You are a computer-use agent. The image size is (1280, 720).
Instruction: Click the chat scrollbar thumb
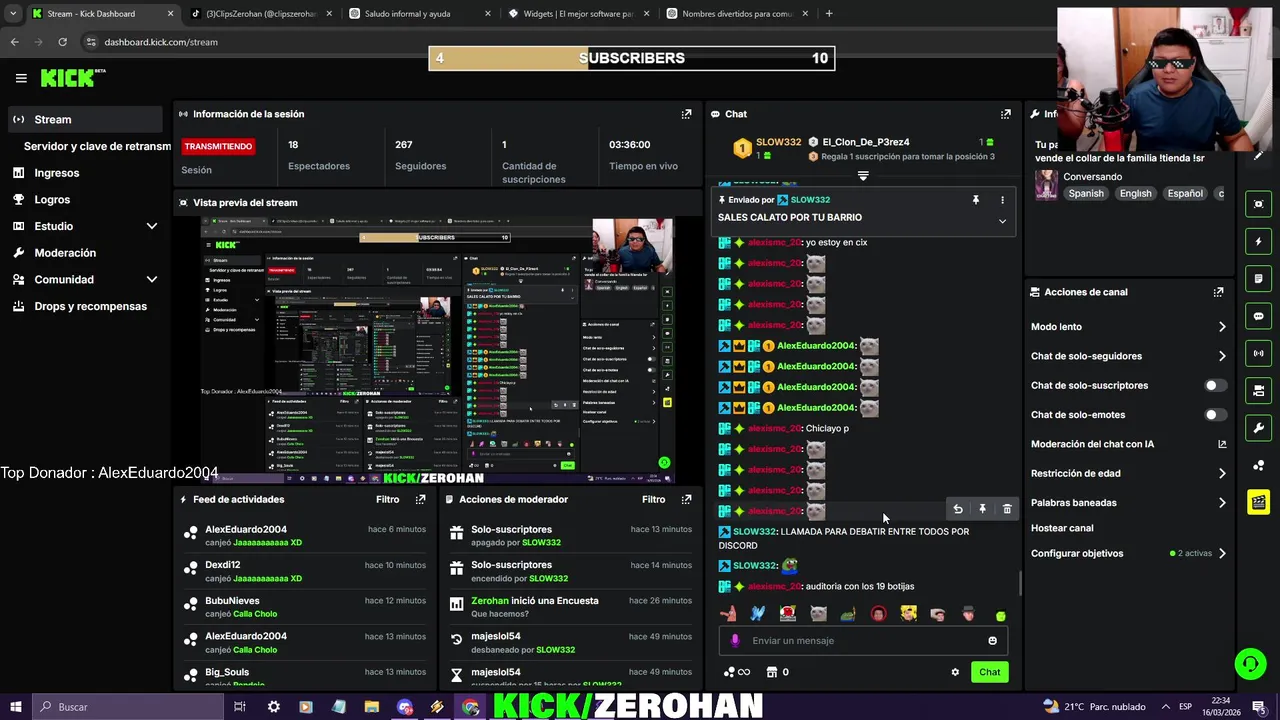pyautogui.click(x=1020, y=582)
